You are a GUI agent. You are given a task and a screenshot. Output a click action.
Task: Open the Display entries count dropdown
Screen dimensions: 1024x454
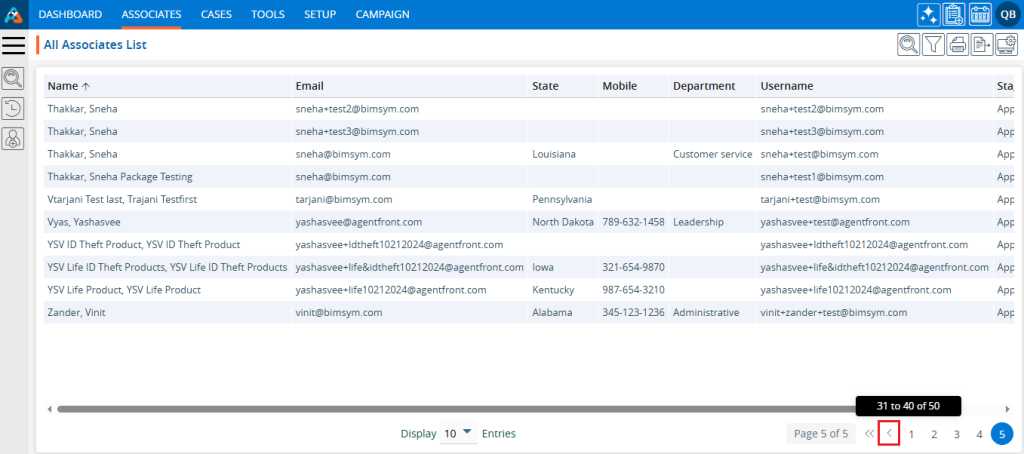point(459,434)
